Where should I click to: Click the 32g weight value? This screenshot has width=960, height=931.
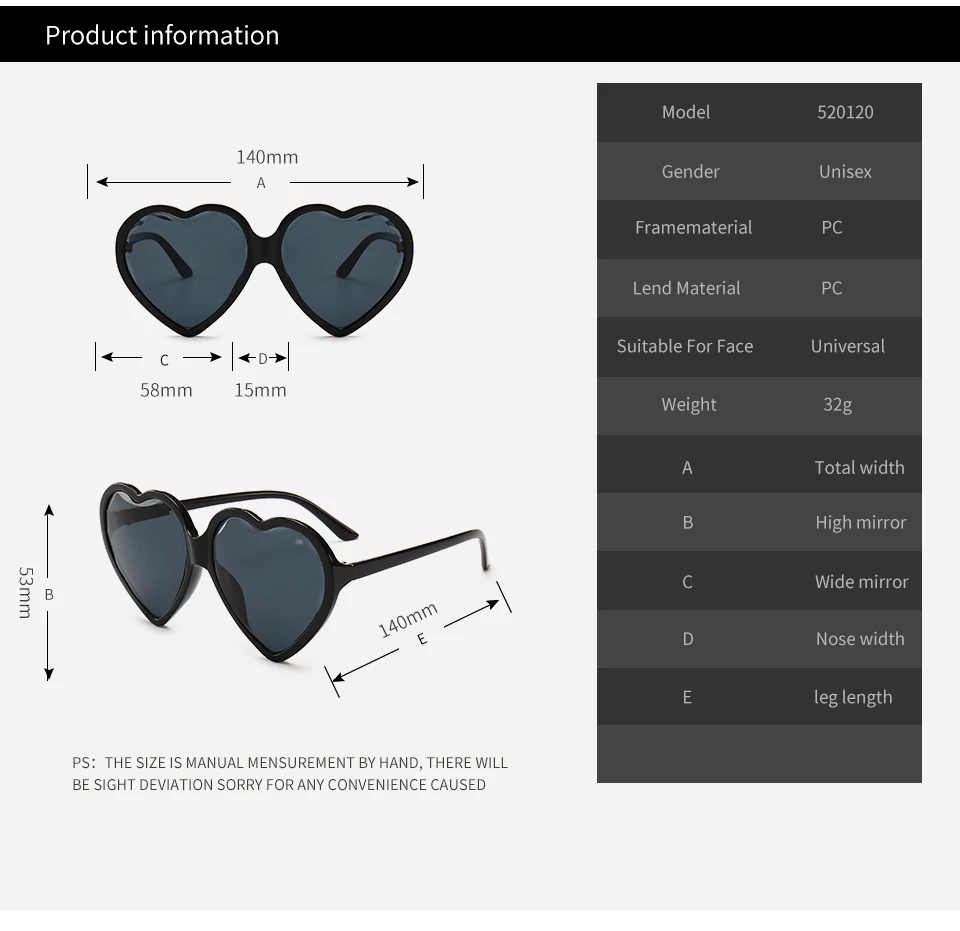click(x=838, y=404)
